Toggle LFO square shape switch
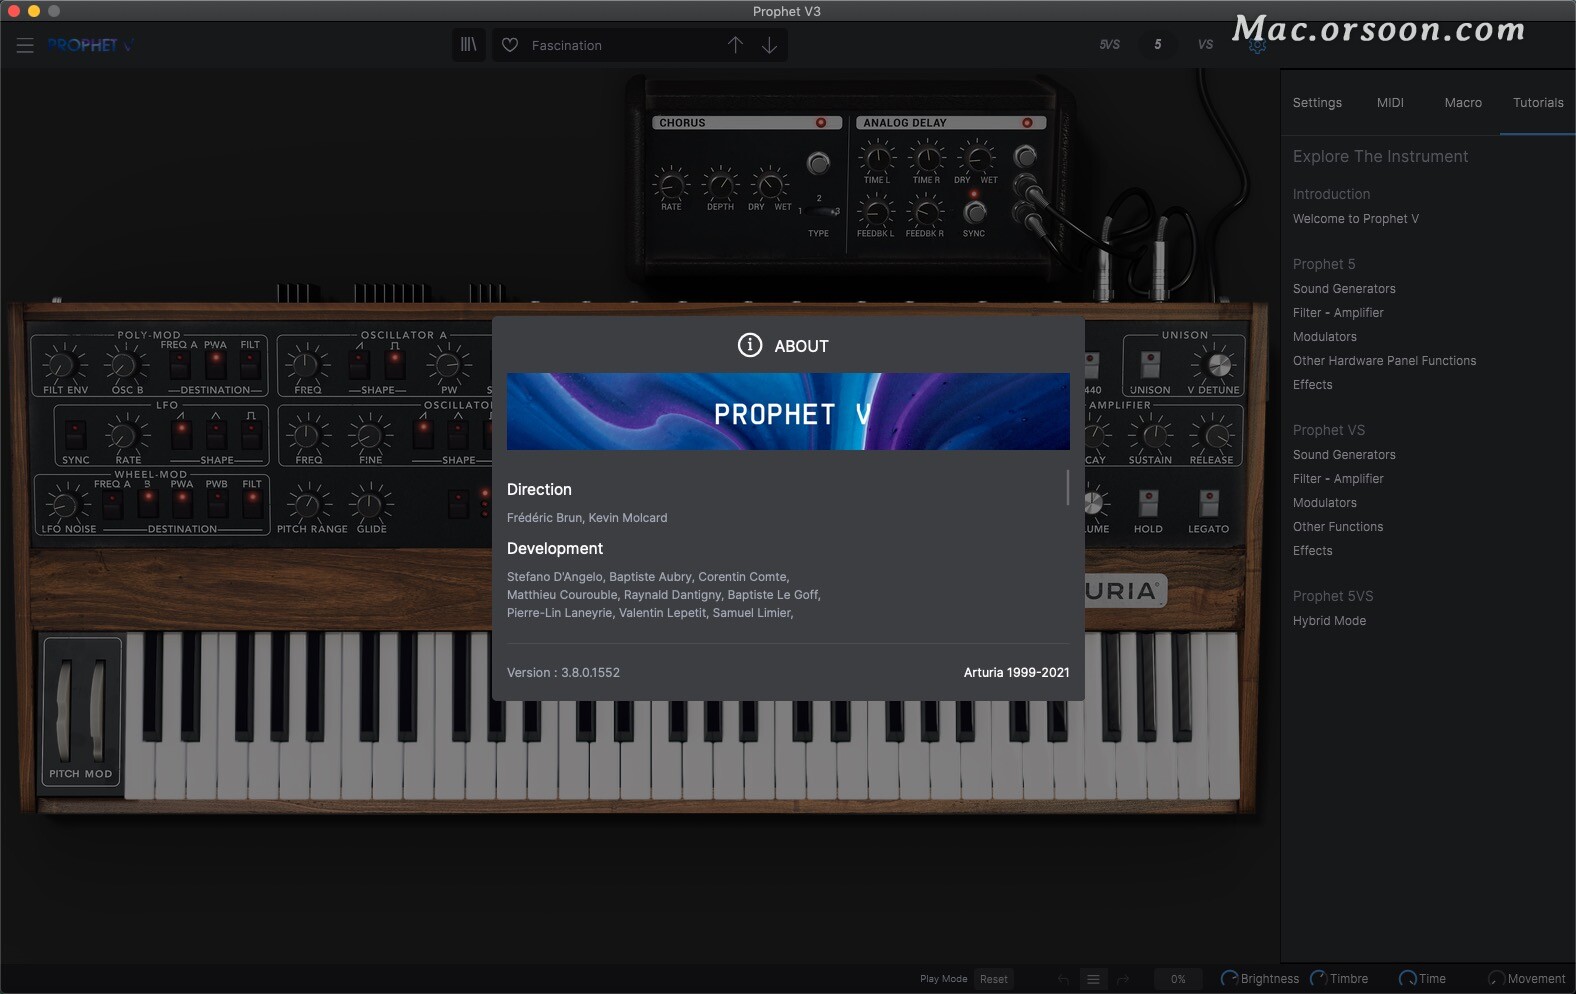The height and width of the screenshot is (994, 1576). click(x=251, y=435)
